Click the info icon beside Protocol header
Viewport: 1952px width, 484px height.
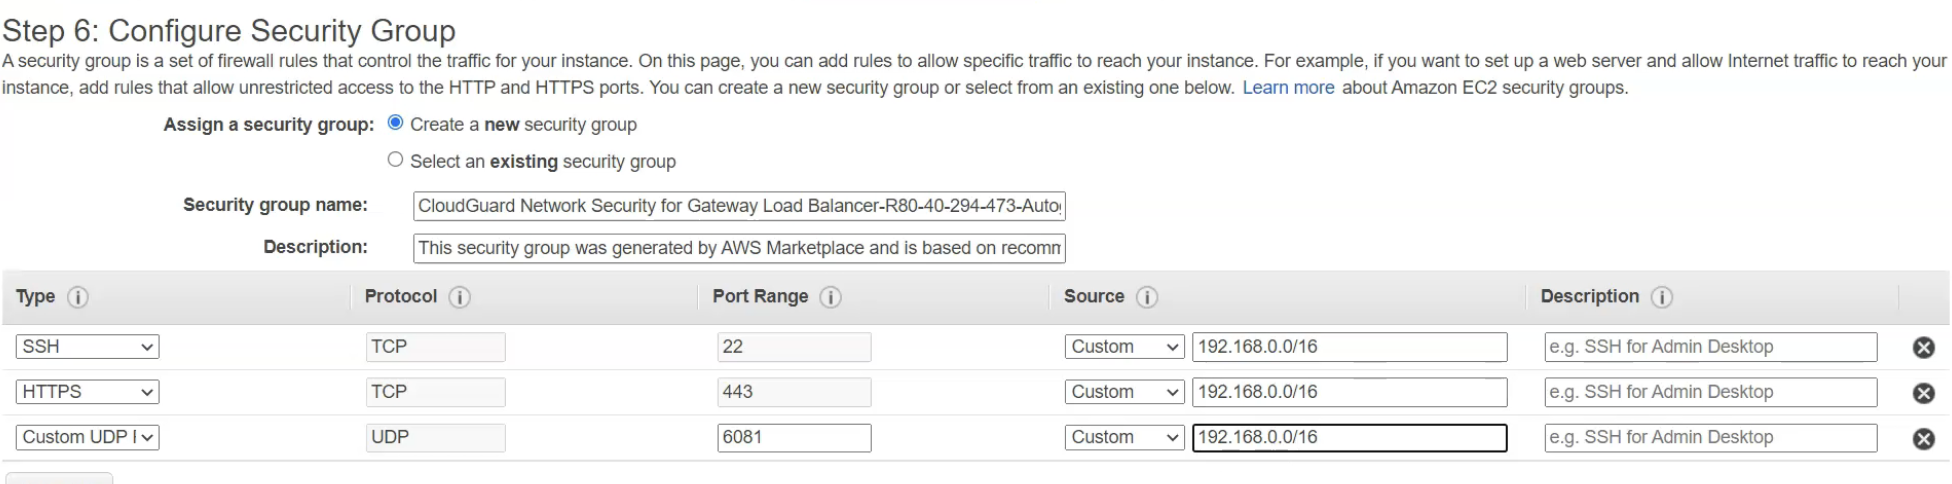click(x=460, y=298)
